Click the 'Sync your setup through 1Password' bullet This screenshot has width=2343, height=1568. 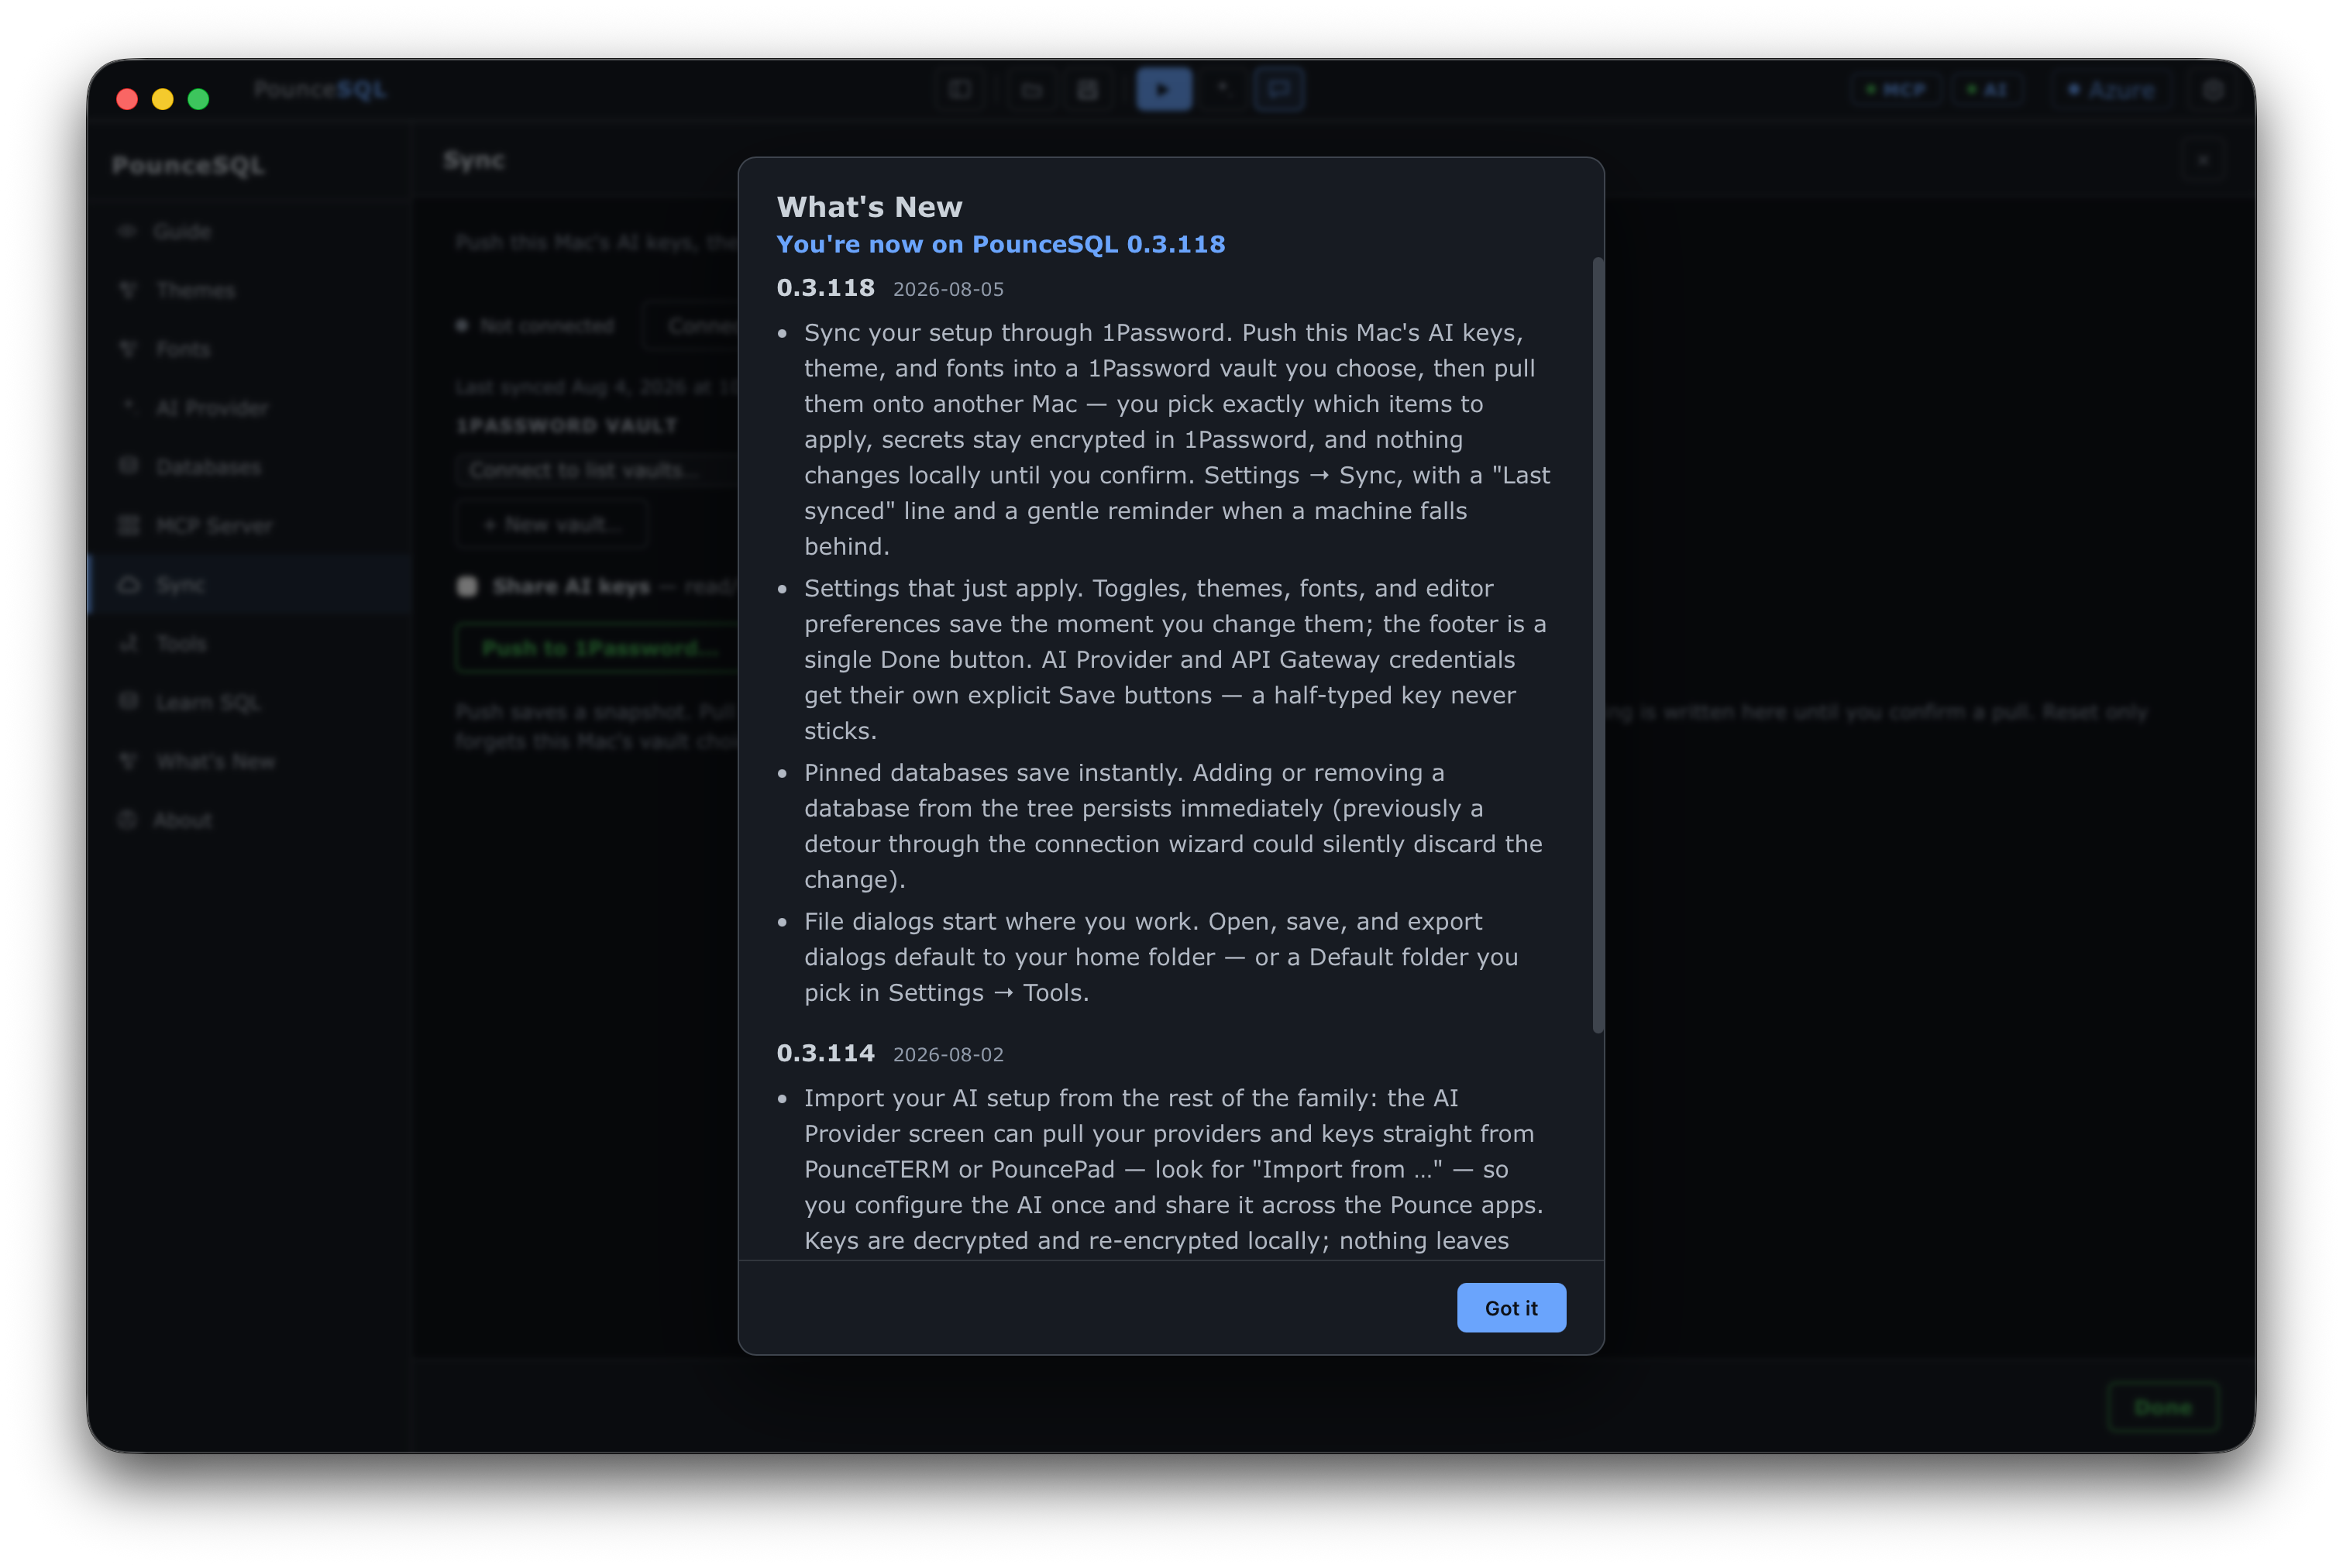click(x=1176, y=439)
